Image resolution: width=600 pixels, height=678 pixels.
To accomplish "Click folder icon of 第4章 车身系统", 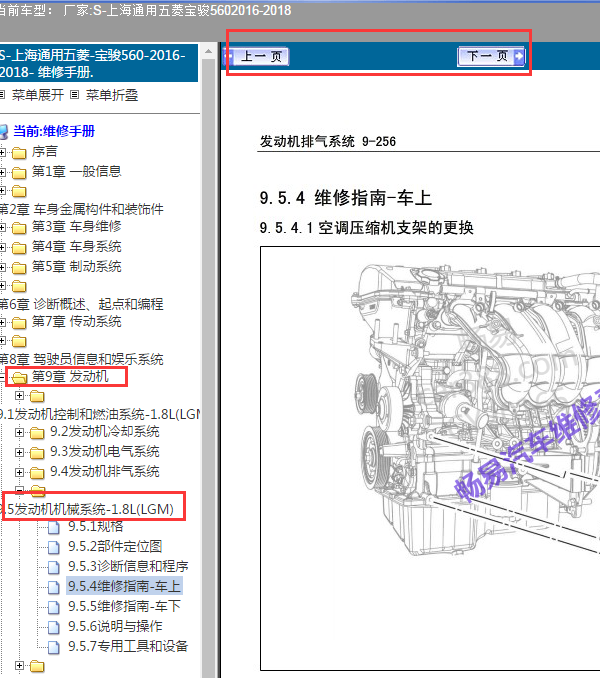I will 19,248.
